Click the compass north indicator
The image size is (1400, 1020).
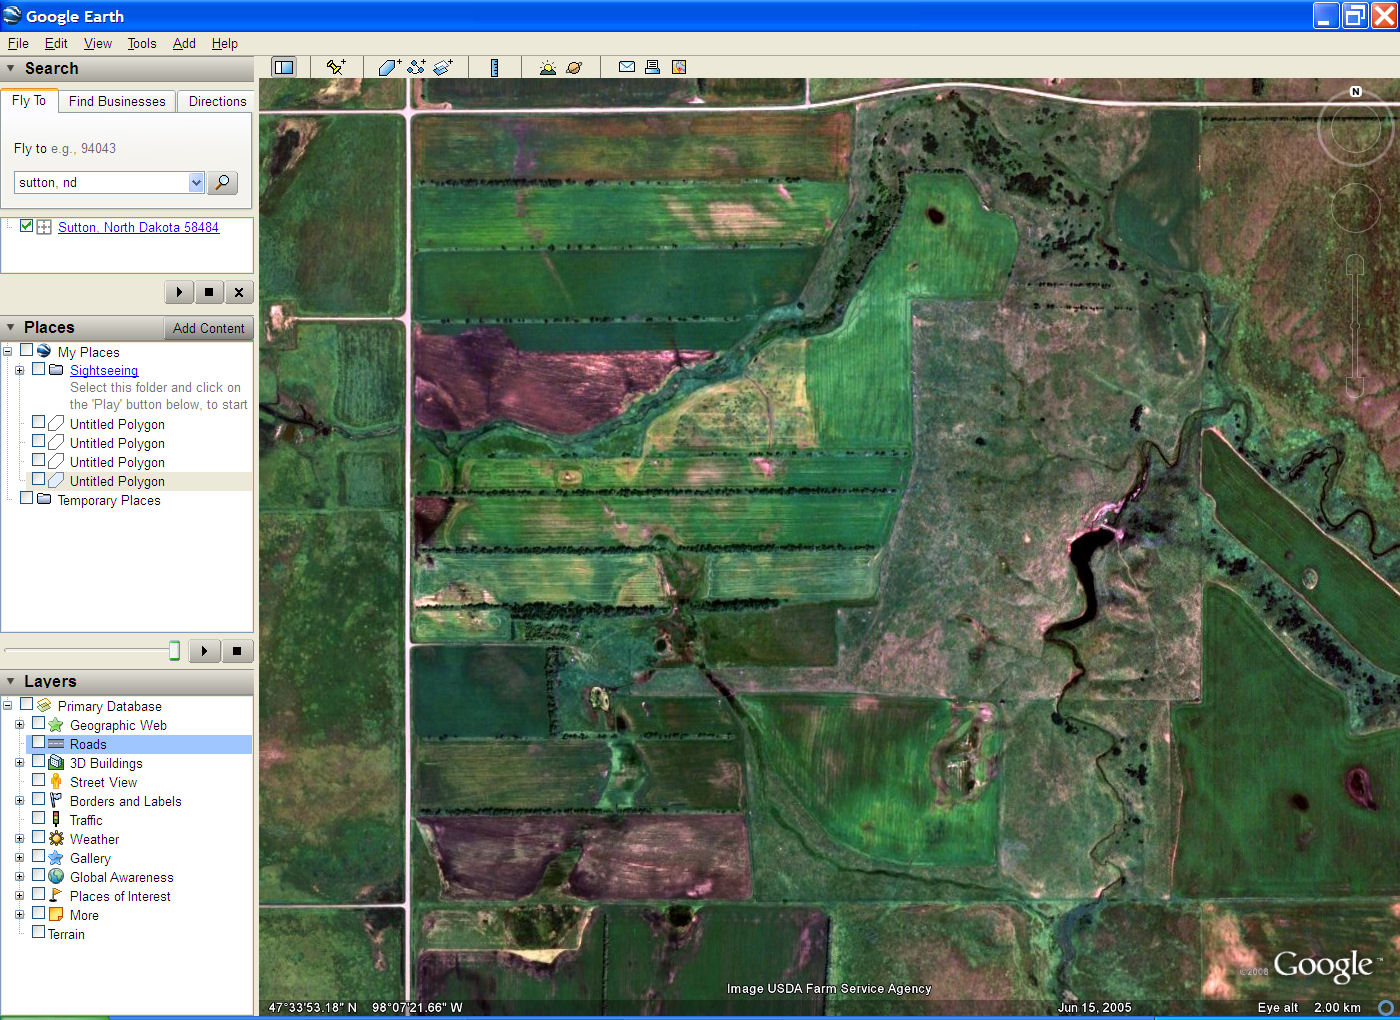1356,91
